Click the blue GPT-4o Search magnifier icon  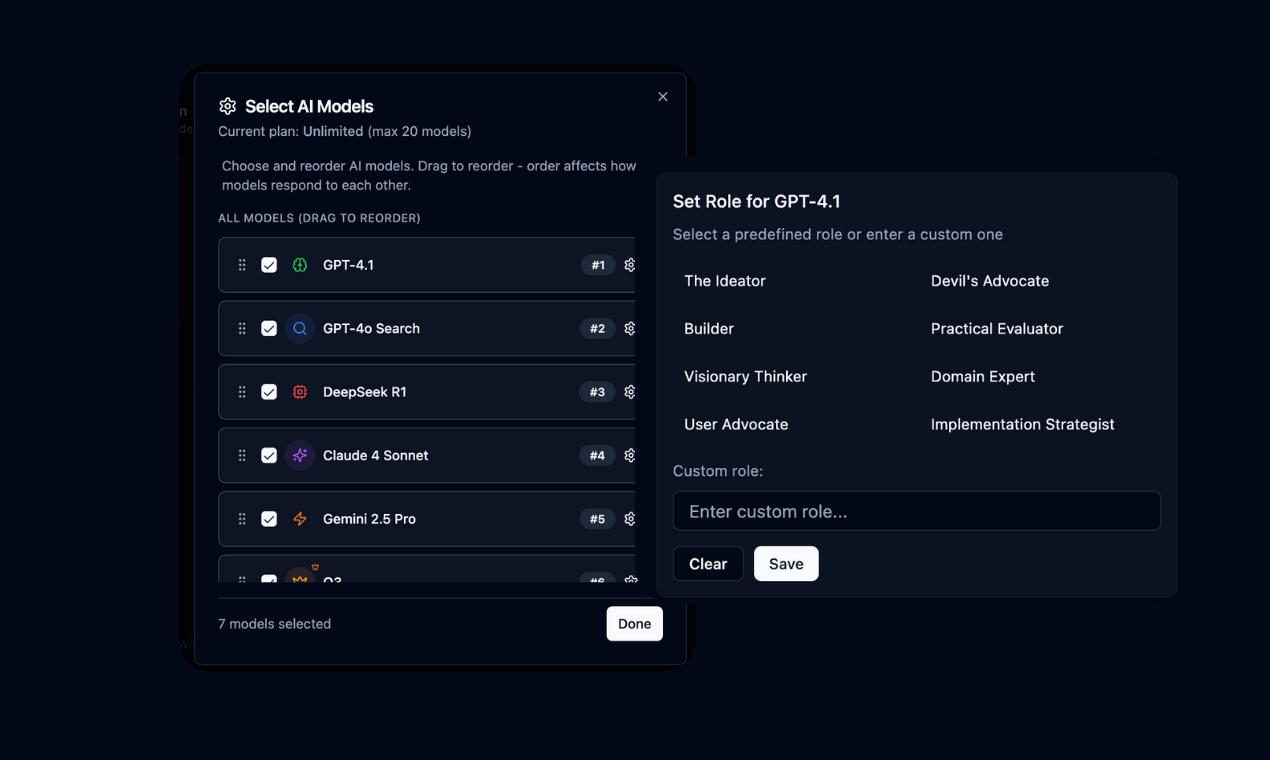(x=300, y=328)
